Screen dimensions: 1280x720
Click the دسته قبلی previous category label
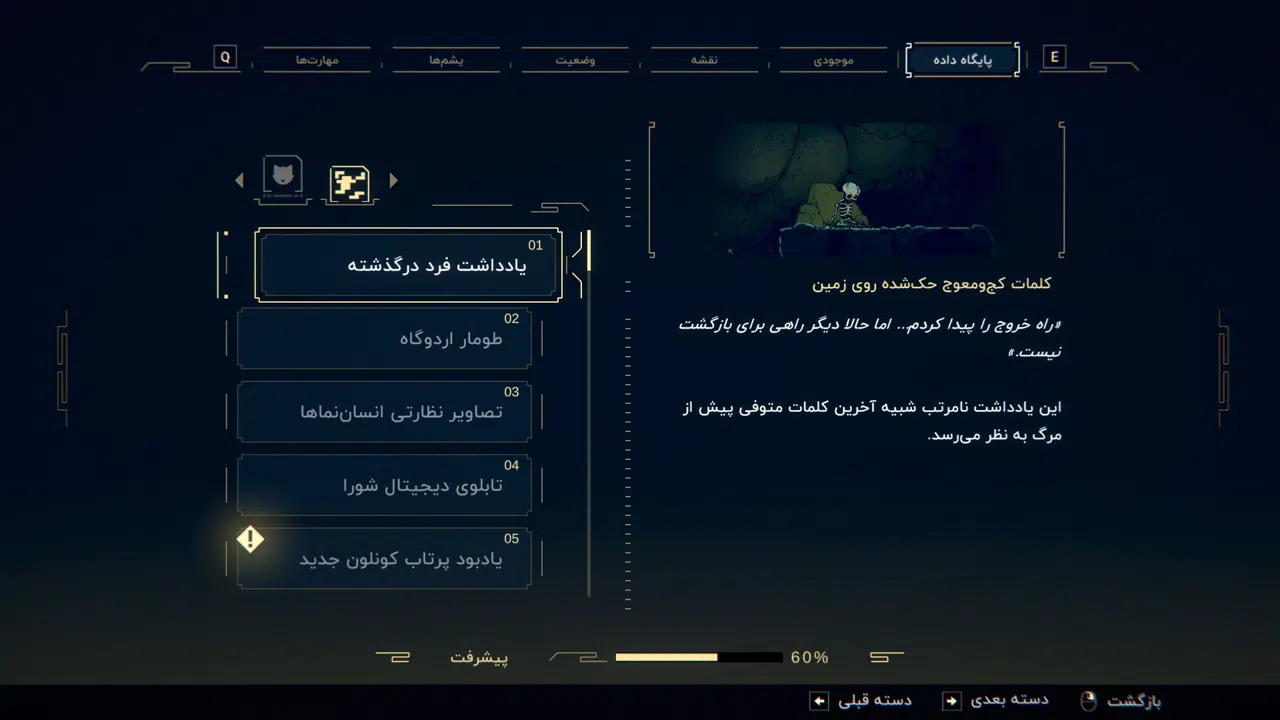(875, 700)
